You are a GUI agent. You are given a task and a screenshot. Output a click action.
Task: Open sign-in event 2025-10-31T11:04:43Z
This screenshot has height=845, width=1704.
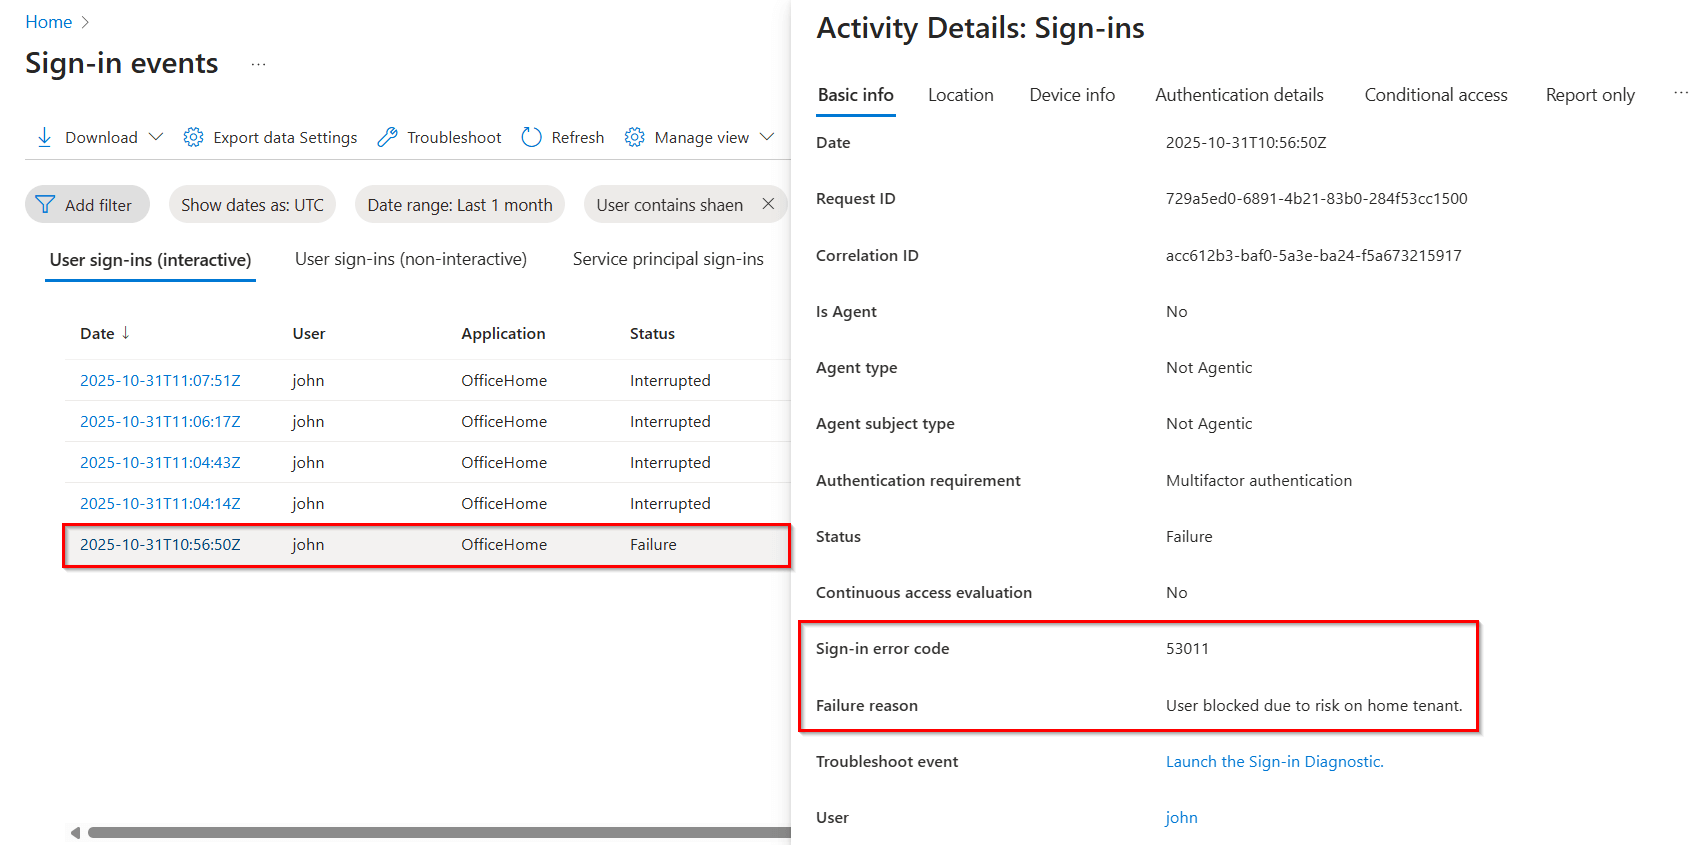point(160,463)
